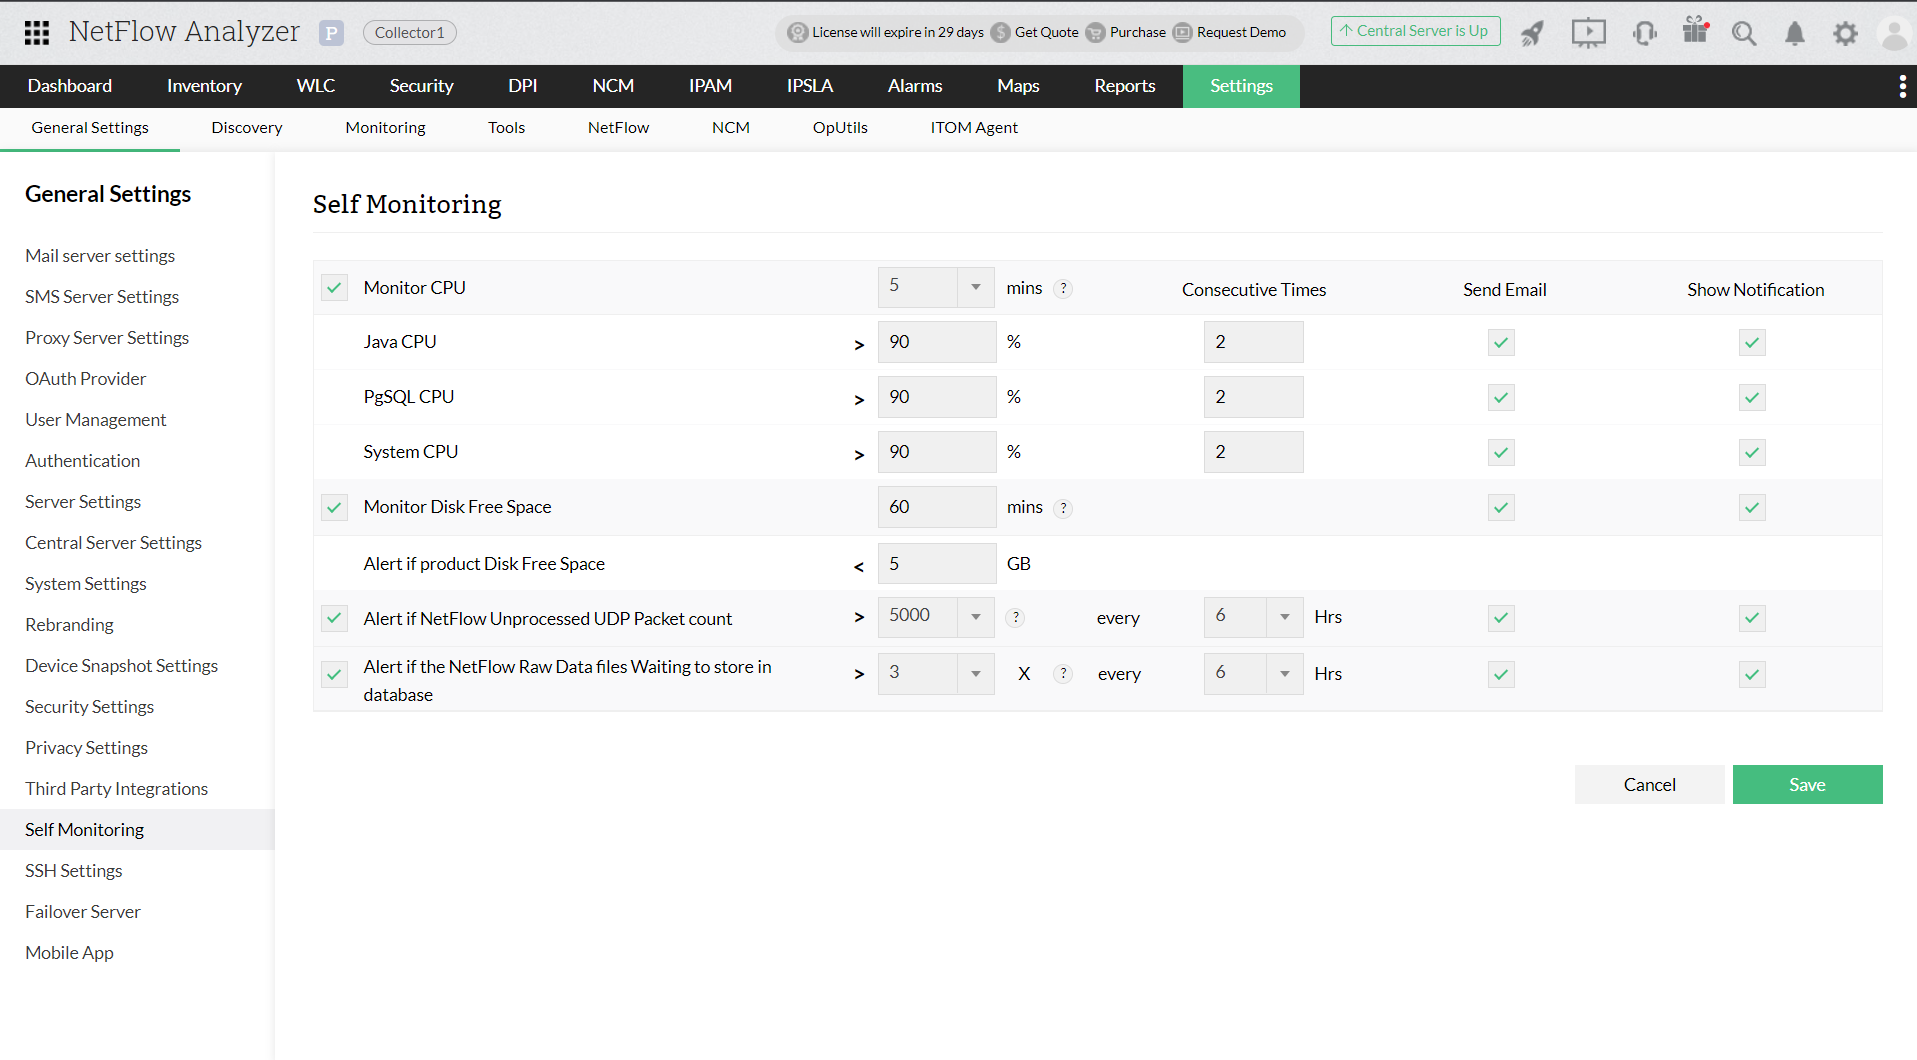Screen dimensions: 1917x1060
Task: Click the rocket icon in the top bar
Action: coord(1532,32)
